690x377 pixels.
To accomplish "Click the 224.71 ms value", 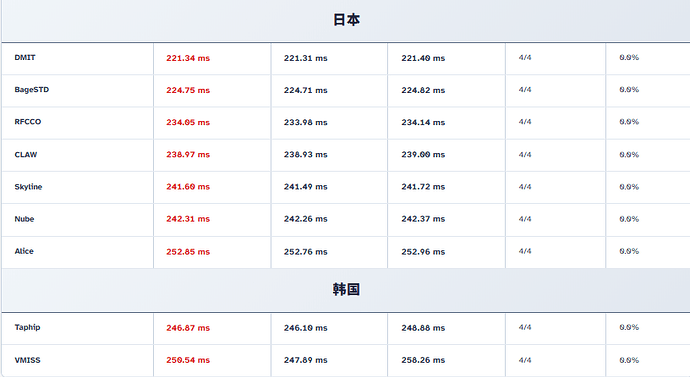I will (305, 90).
